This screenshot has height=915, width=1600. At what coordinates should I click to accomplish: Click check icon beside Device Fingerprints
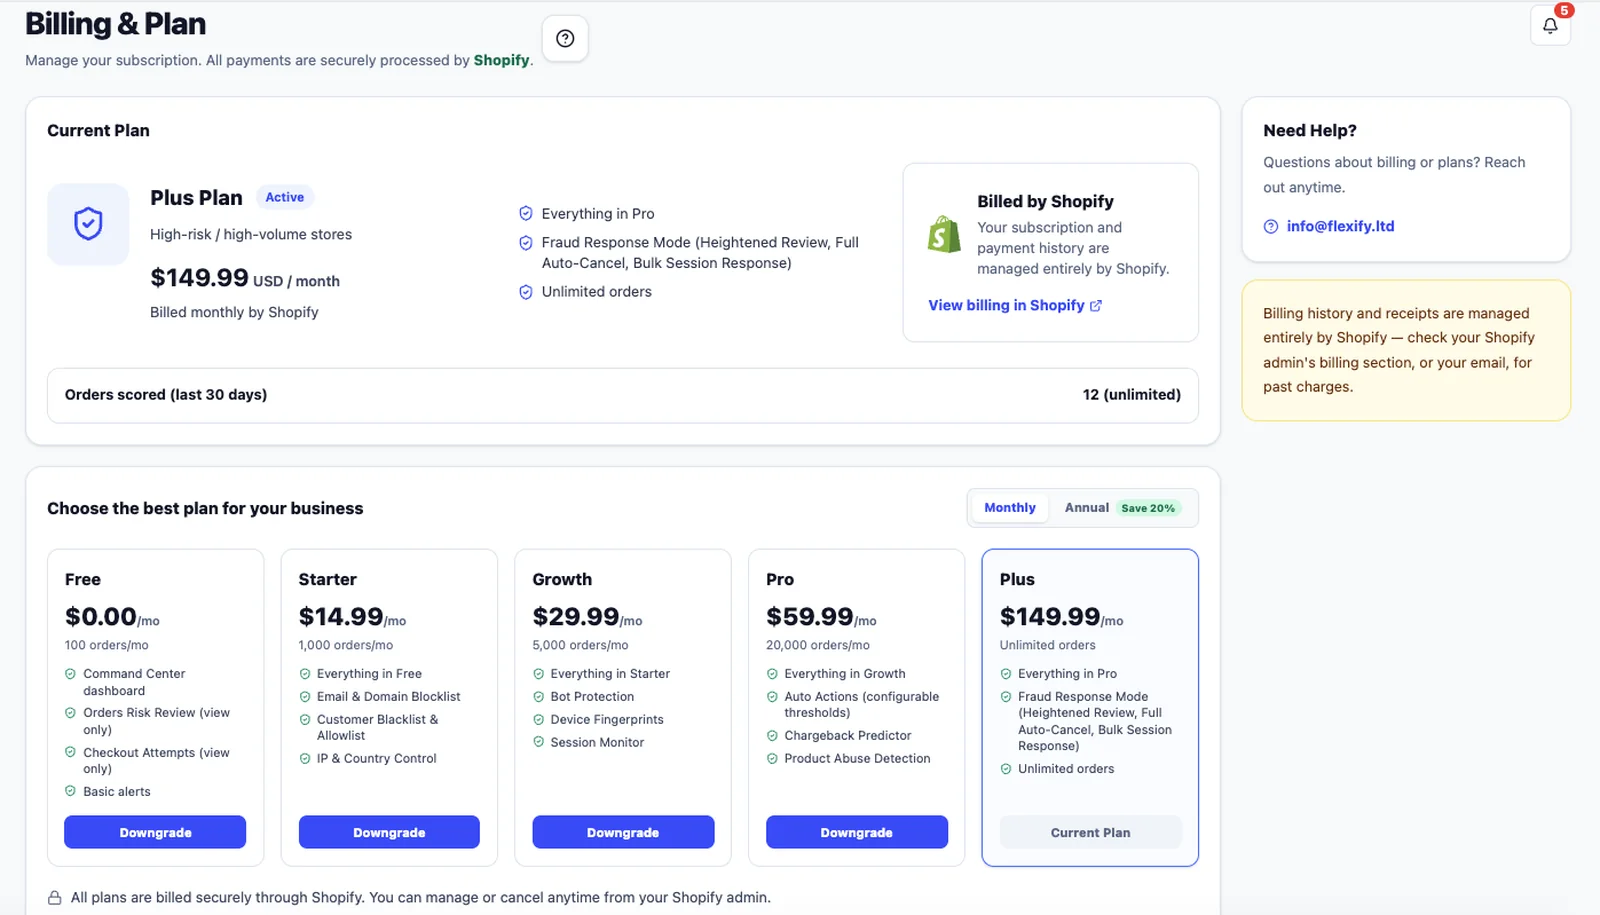click(539, 720)
